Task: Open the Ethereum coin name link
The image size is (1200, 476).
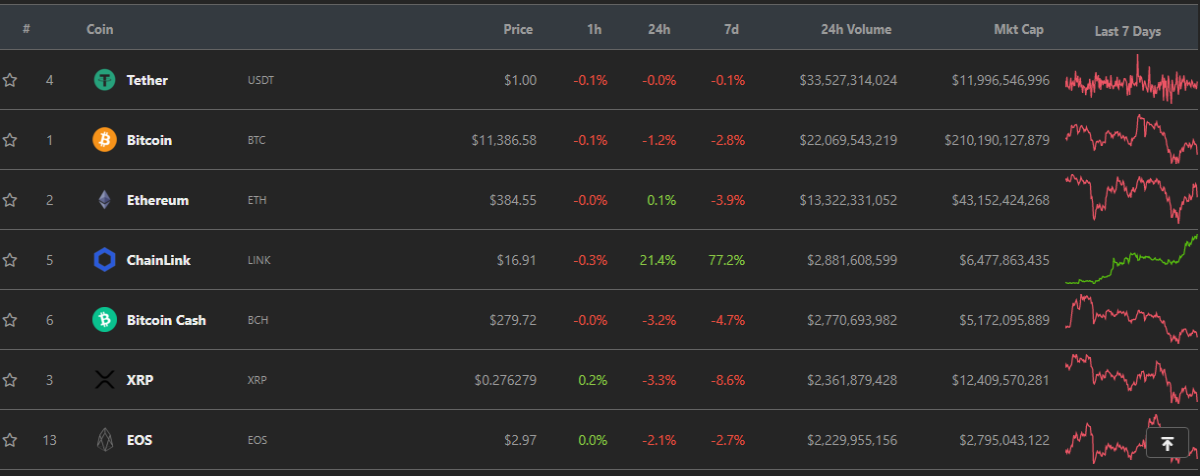Action: 158,200
